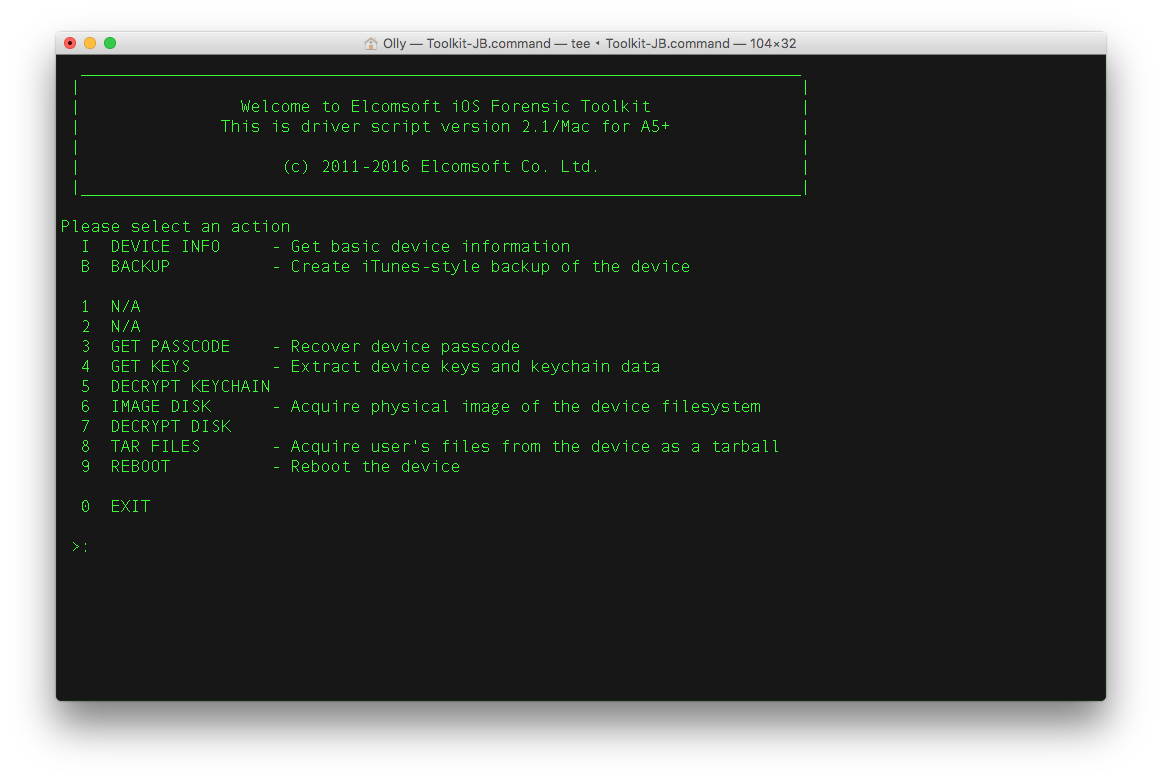Screen dimensions: 1162x781
Task: Minimize the terminal using yellow button
Action: tap(90, 43)
